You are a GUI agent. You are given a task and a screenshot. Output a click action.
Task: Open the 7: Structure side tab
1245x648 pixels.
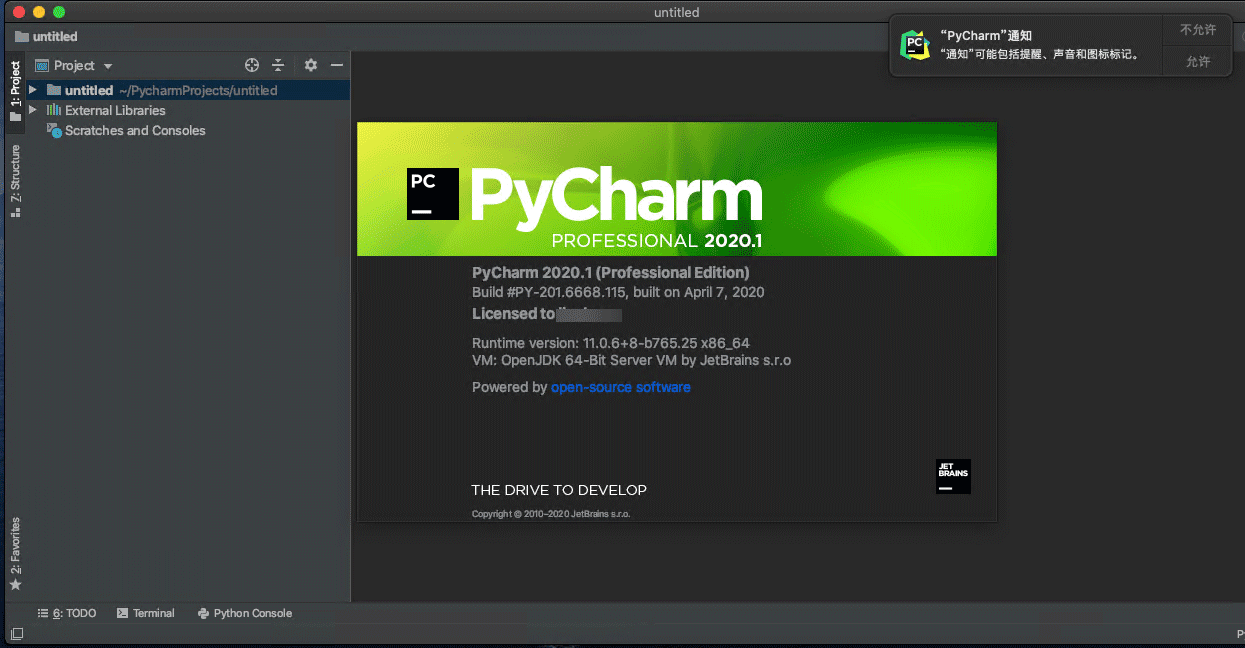15,181
